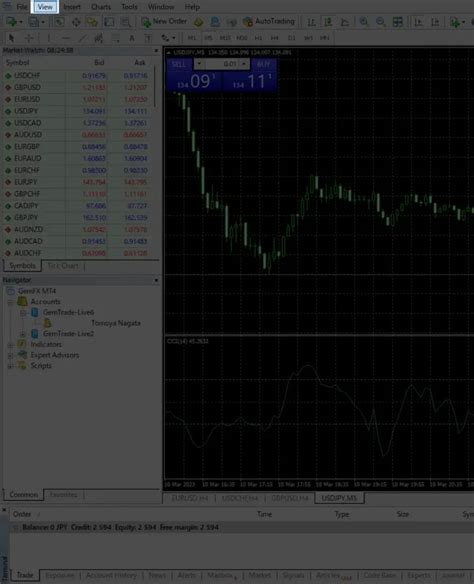Expand the Scripts tree node
Image resolution: width=474 pixels, height=584 pixels.
coord(10,366)
